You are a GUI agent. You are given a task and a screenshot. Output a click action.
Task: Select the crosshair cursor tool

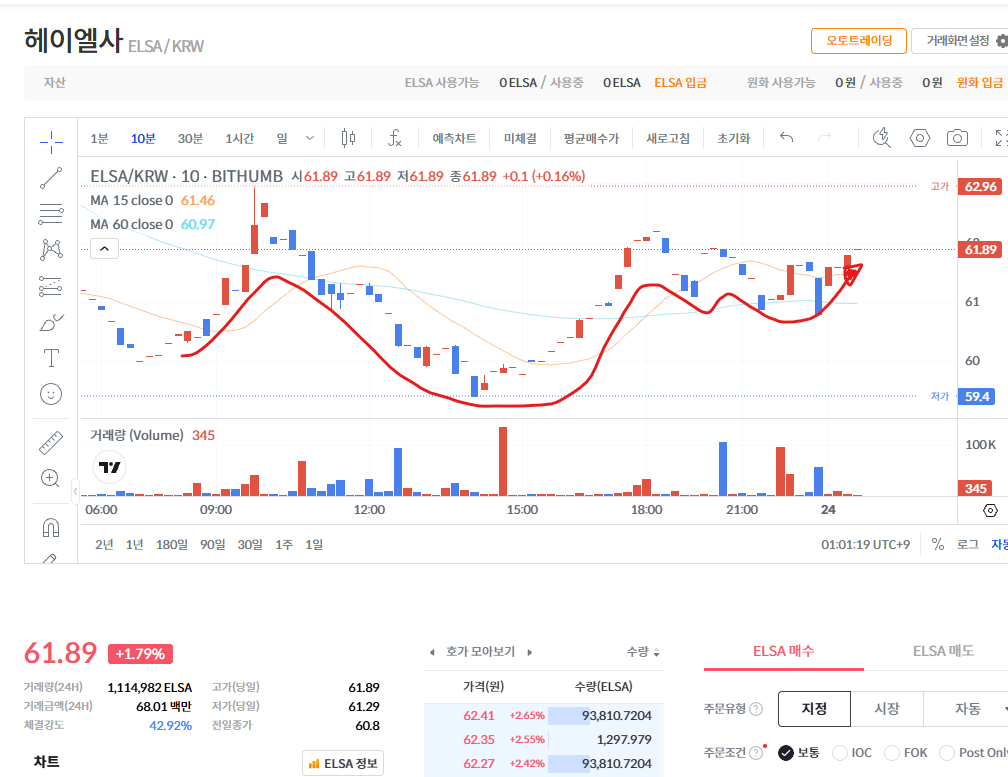pyautogui.click(x=51, y=142)
